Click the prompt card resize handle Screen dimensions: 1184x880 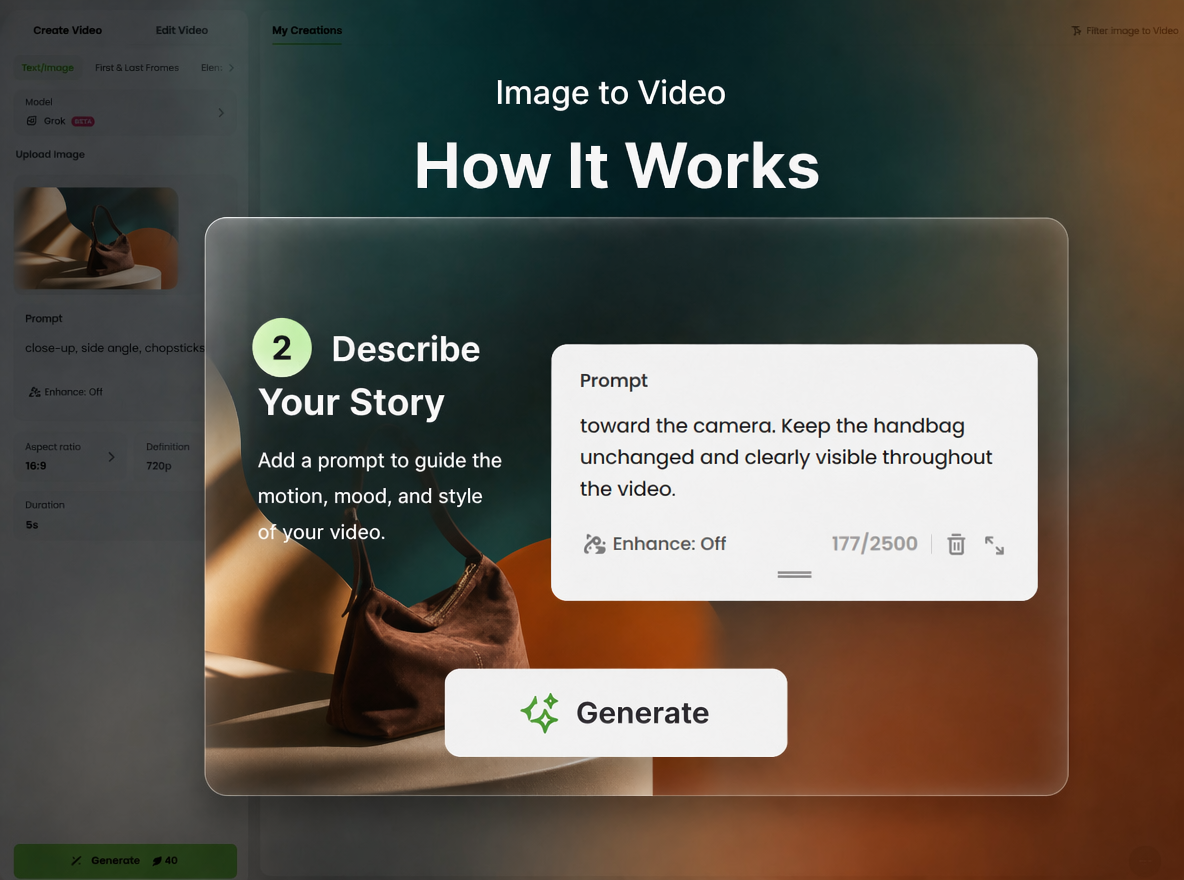[794, 575]
